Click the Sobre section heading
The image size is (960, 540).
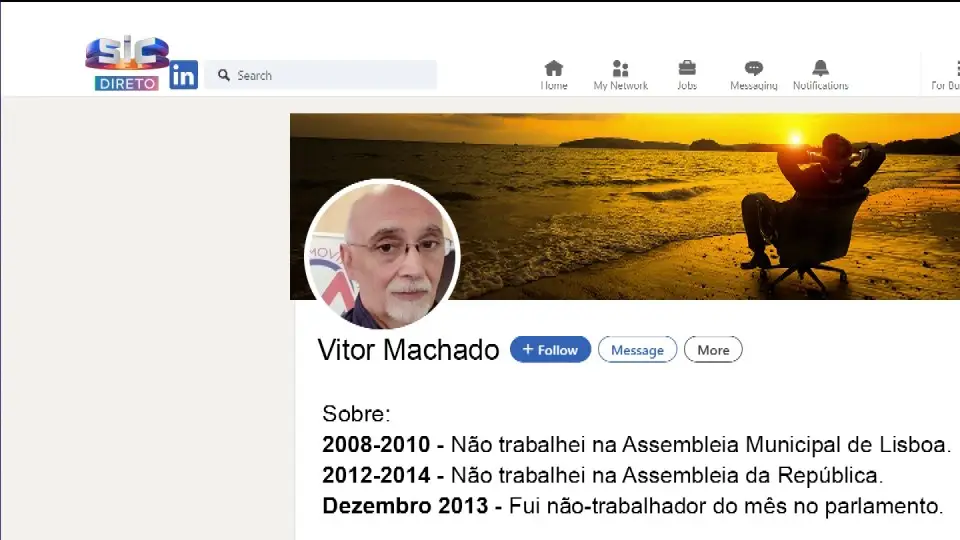click(356, 414)
